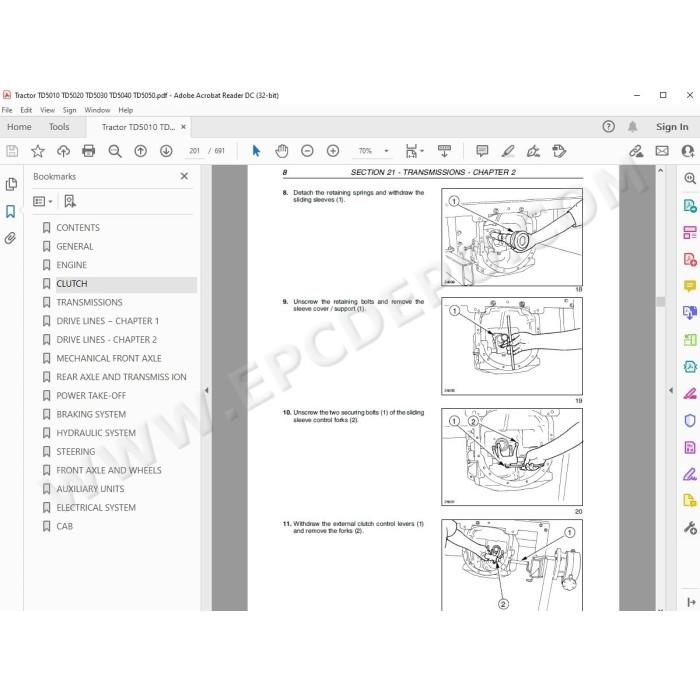Close the Tractor TD5010 document tab
Image resolution: width=700 pixels, height=700 pixels.
(183, 127)
